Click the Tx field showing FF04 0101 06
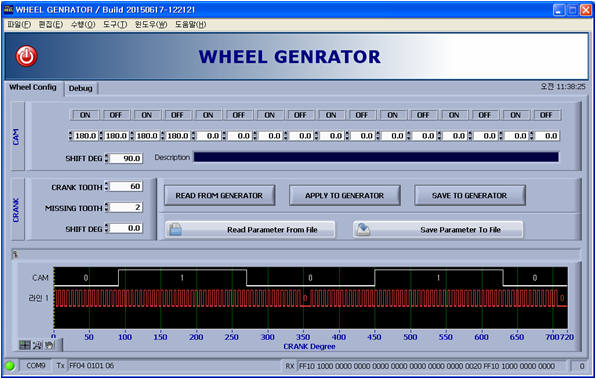 pyautogui.click(x=174, y=366)
